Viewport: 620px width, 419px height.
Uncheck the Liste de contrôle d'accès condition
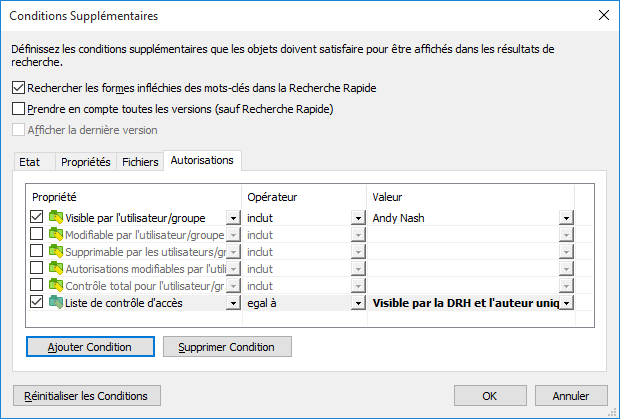[x=37, y=302]
